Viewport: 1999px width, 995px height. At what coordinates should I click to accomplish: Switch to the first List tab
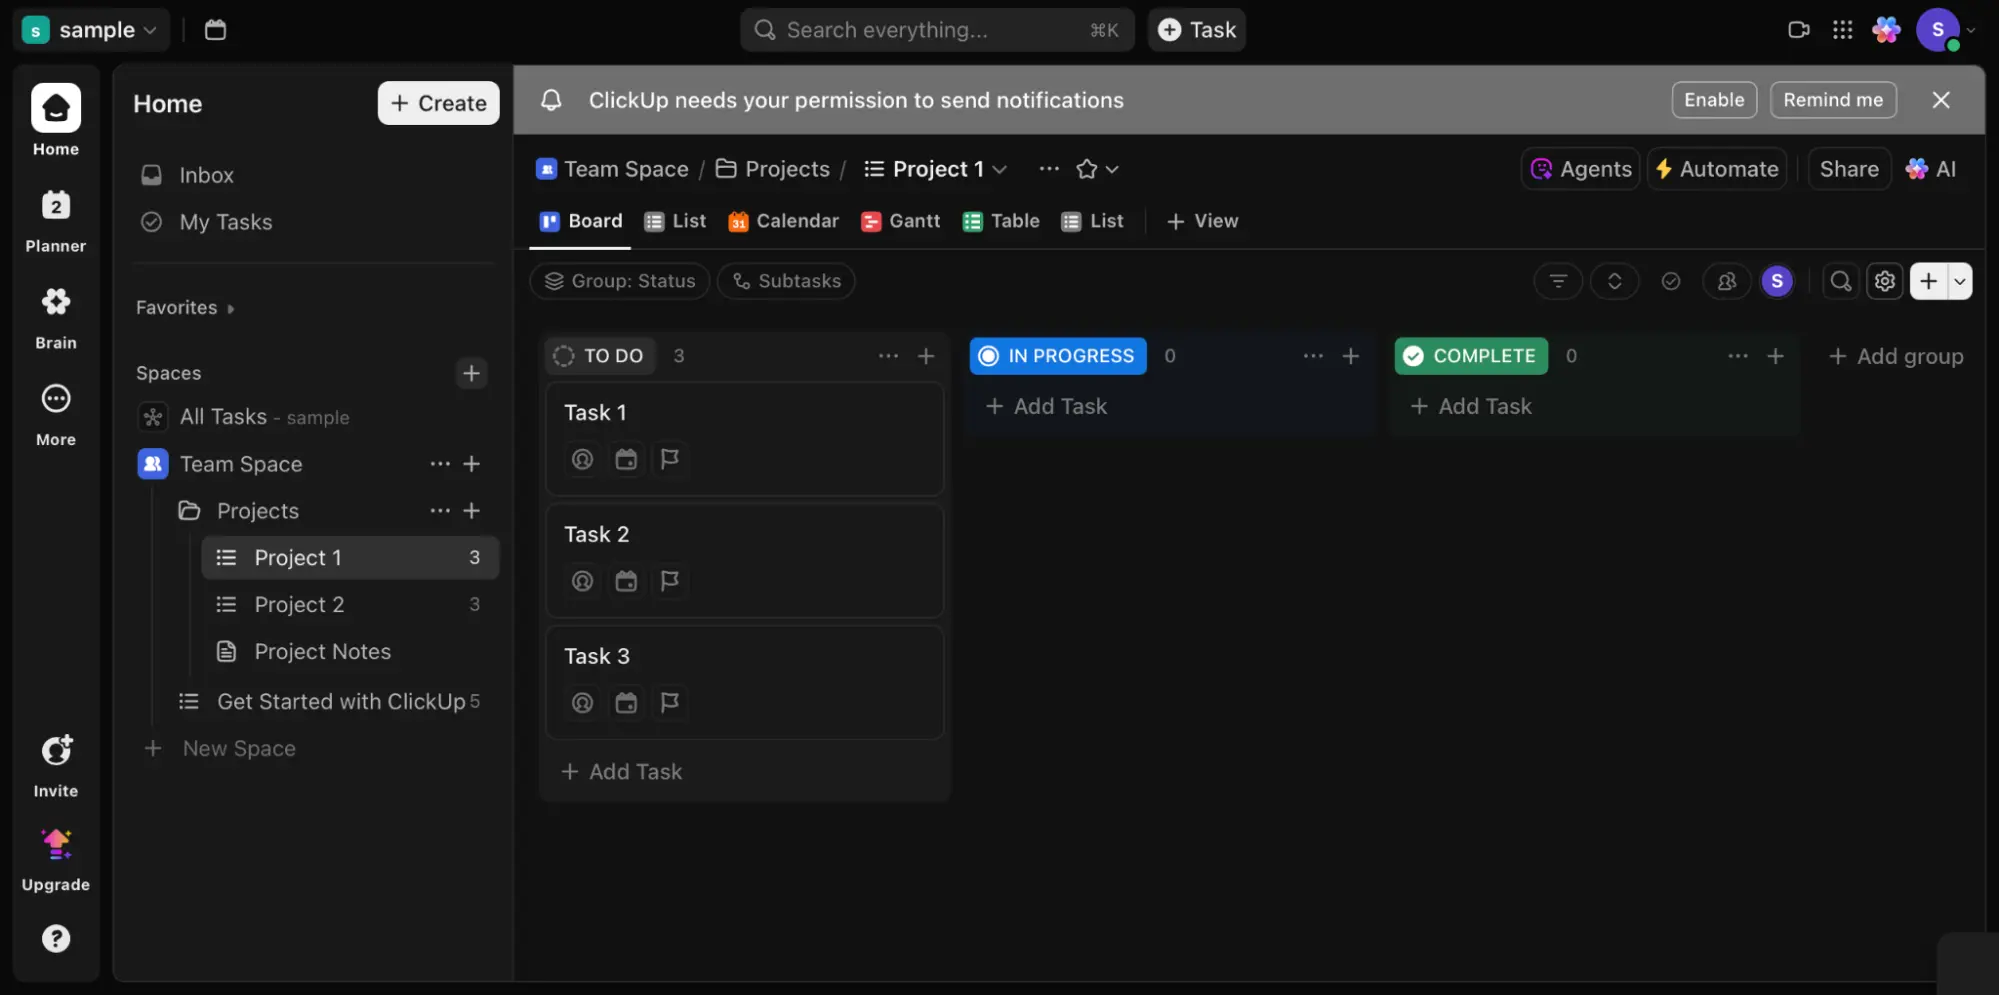(675, 221)
